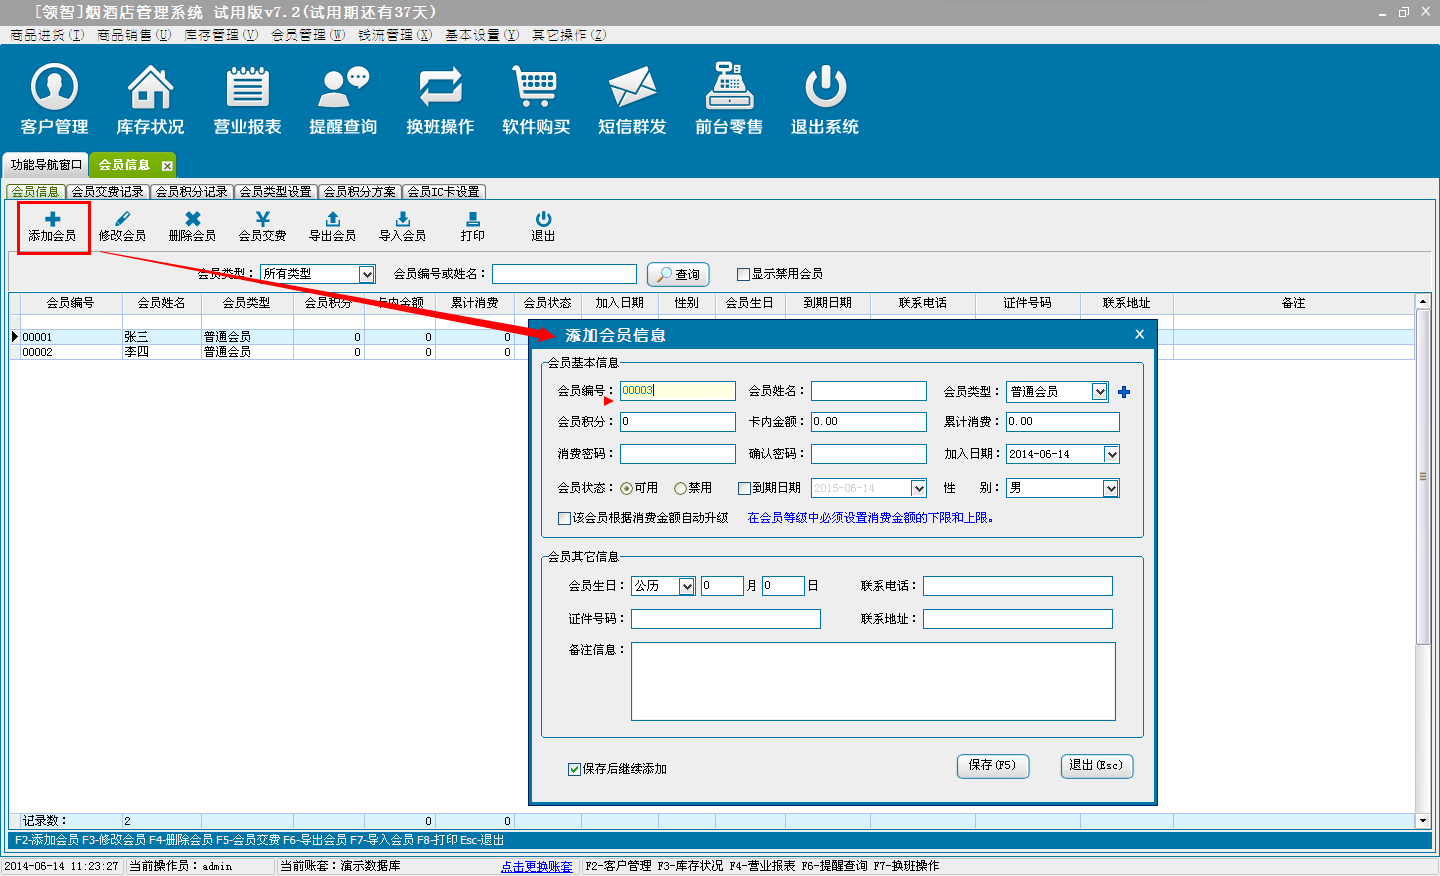The height and width of the screenshot is (876, 1440).
Task: Expand the 性别 gender dropdown
Action: [x=1110, y=488]
